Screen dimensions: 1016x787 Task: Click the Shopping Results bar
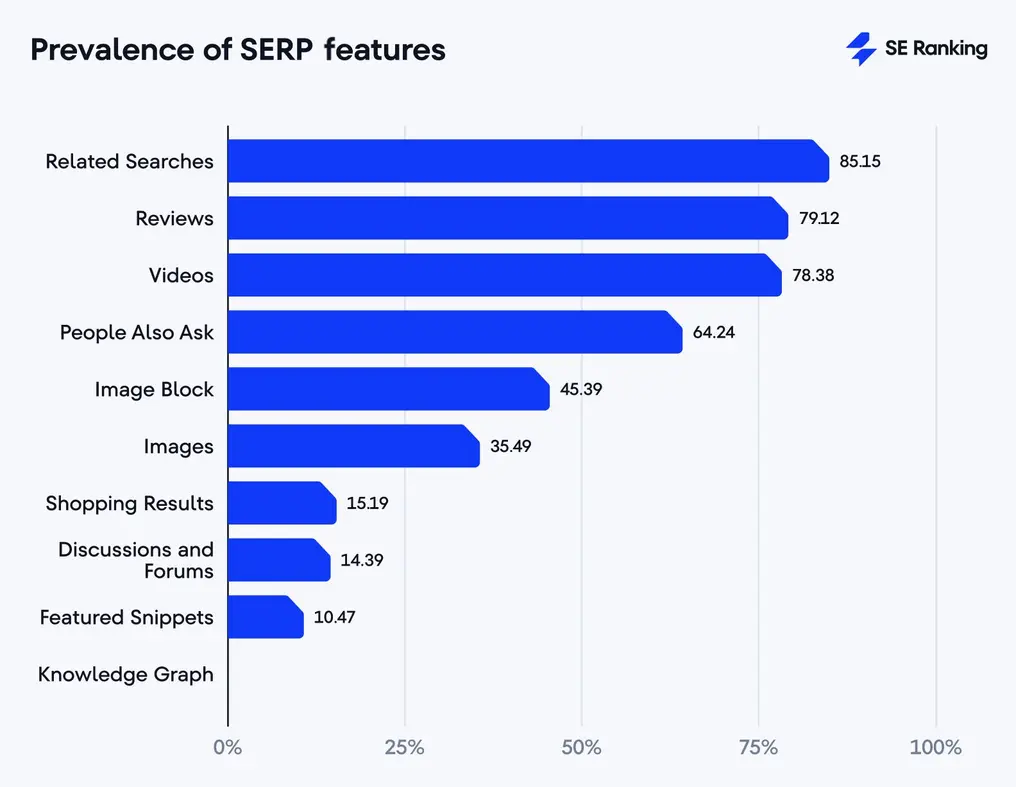(x=282, y=503)
